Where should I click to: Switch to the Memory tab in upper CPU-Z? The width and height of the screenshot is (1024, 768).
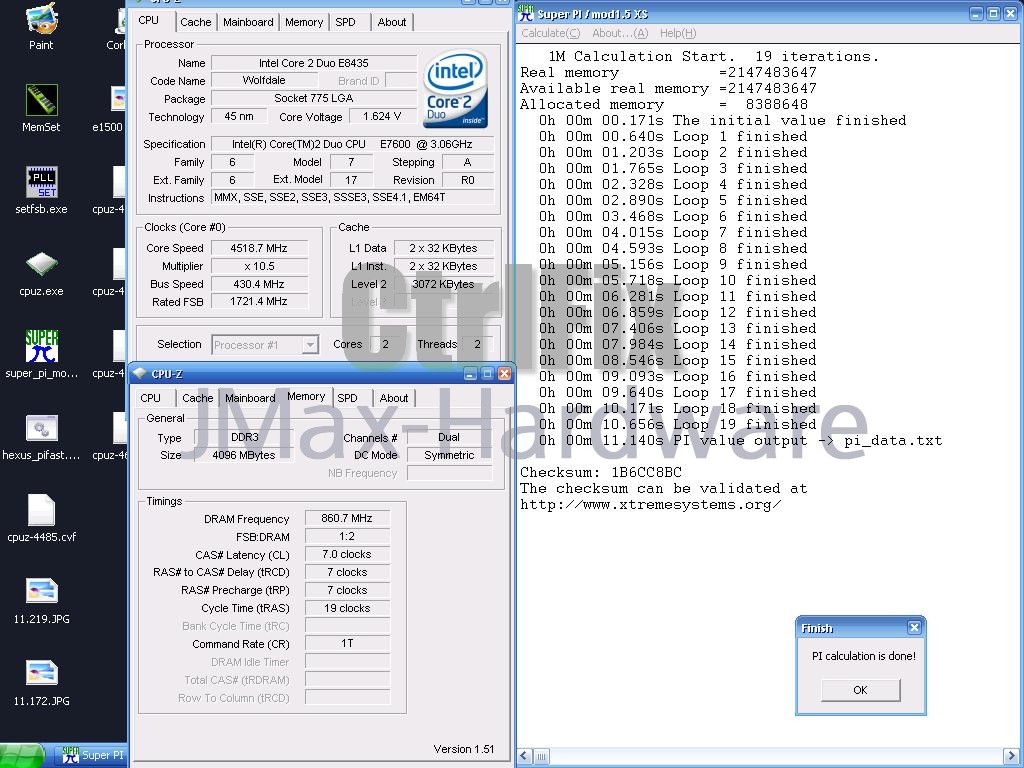pos(304,22)
